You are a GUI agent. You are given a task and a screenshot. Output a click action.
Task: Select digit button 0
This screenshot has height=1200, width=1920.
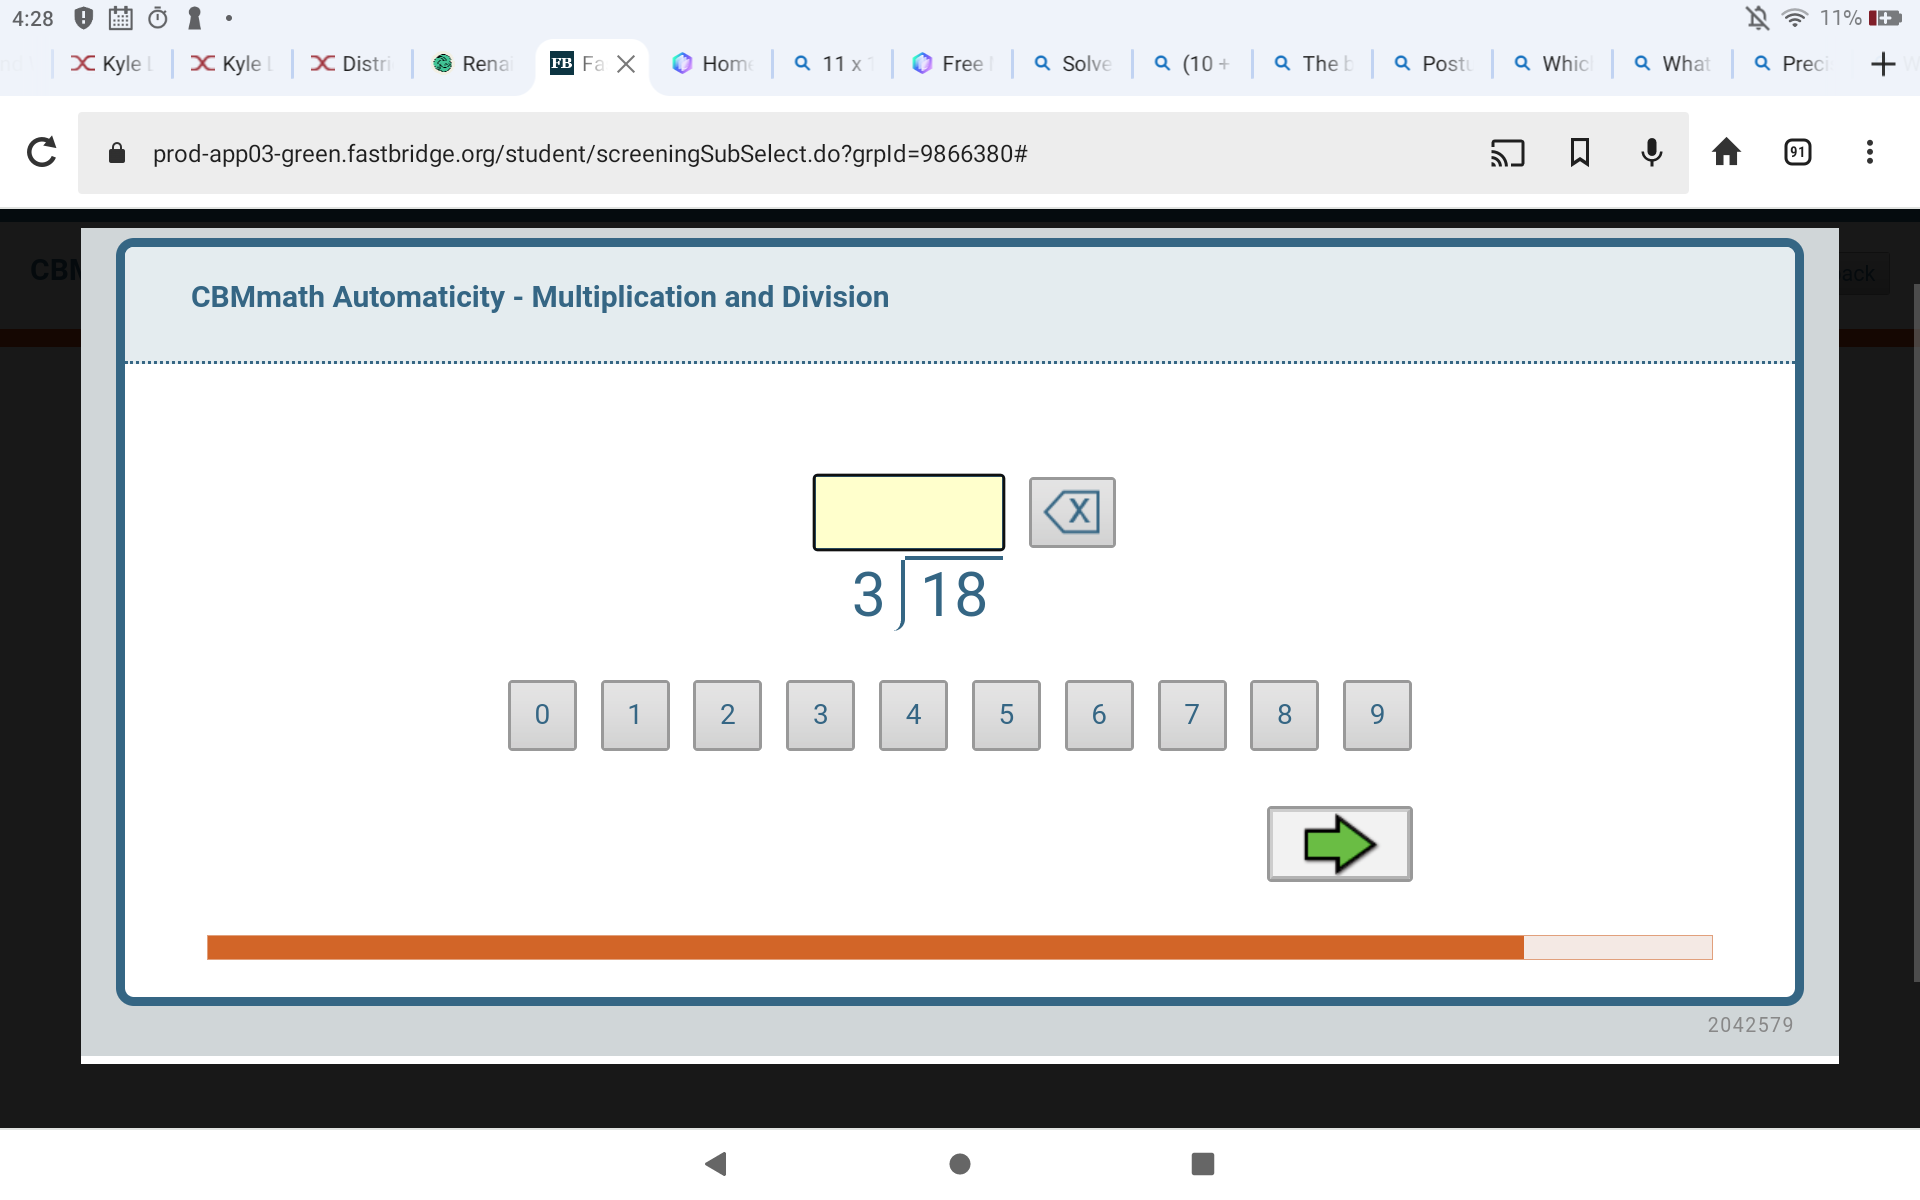542,713
